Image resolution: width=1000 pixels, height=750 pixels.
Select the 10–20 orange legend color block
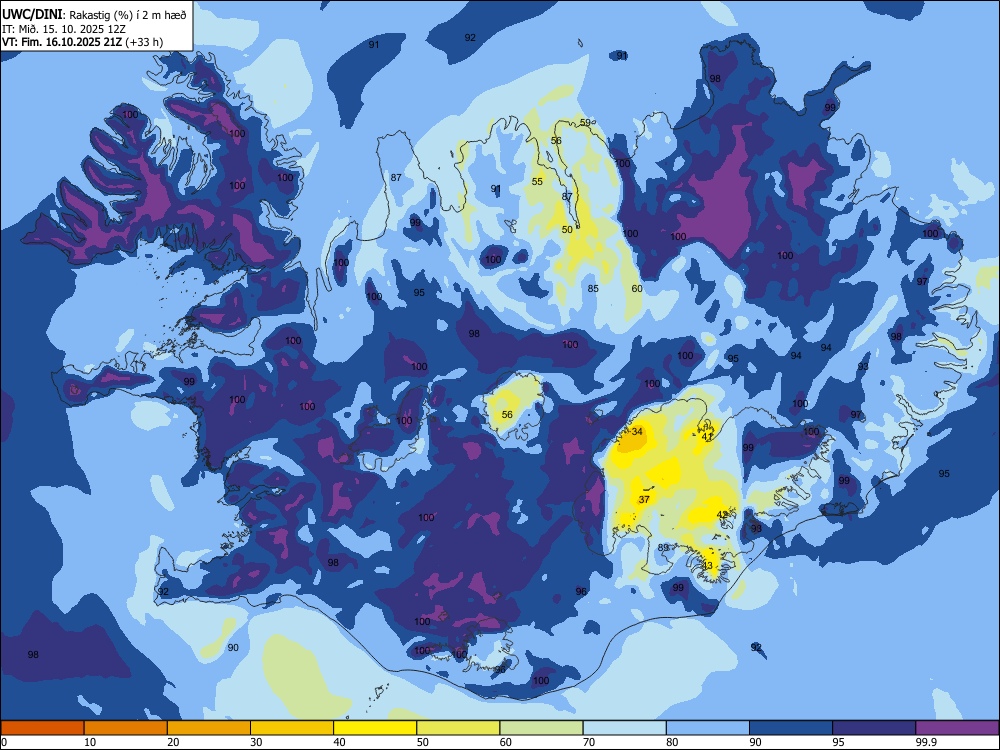(126, 728)
